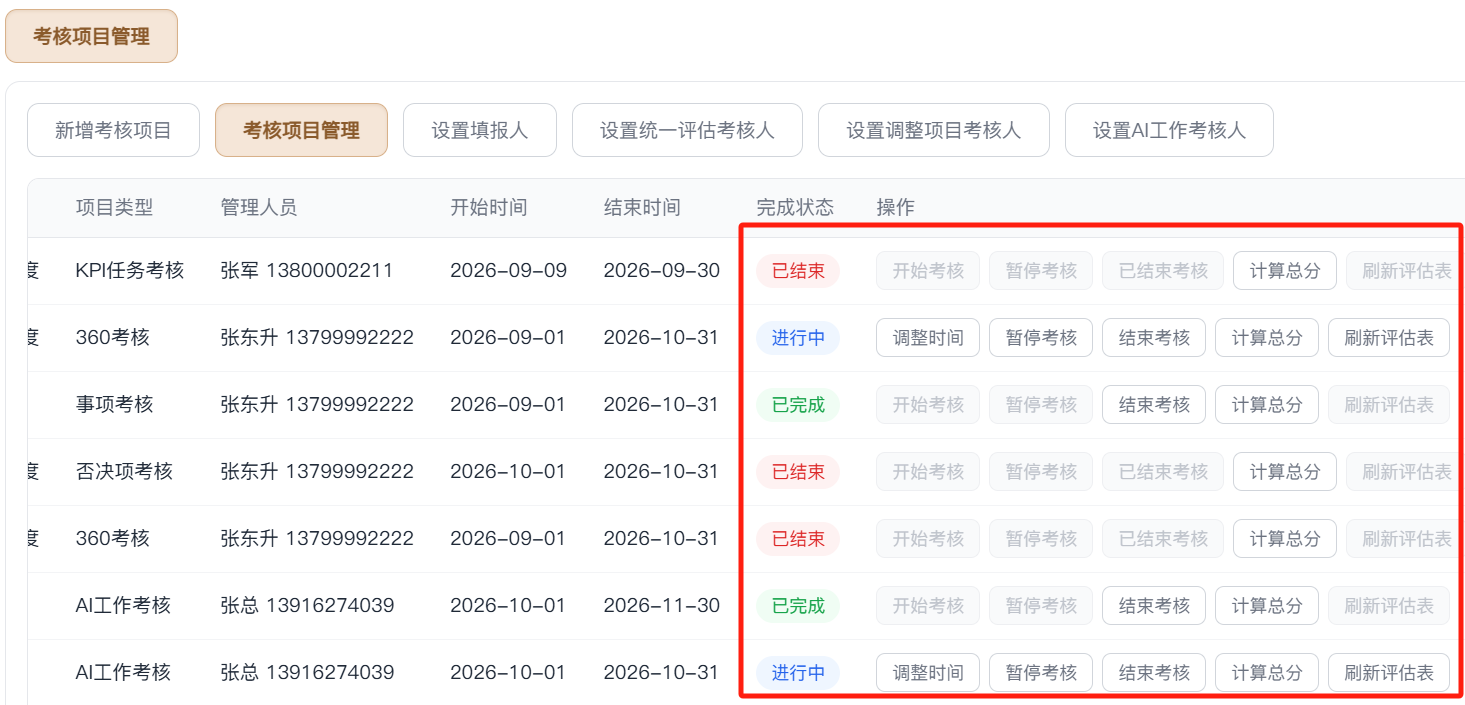Click the 进行中 badge in the AI工作考核 row
Image resolution: width=1465 pixels, height=705 pixels.
797,672
